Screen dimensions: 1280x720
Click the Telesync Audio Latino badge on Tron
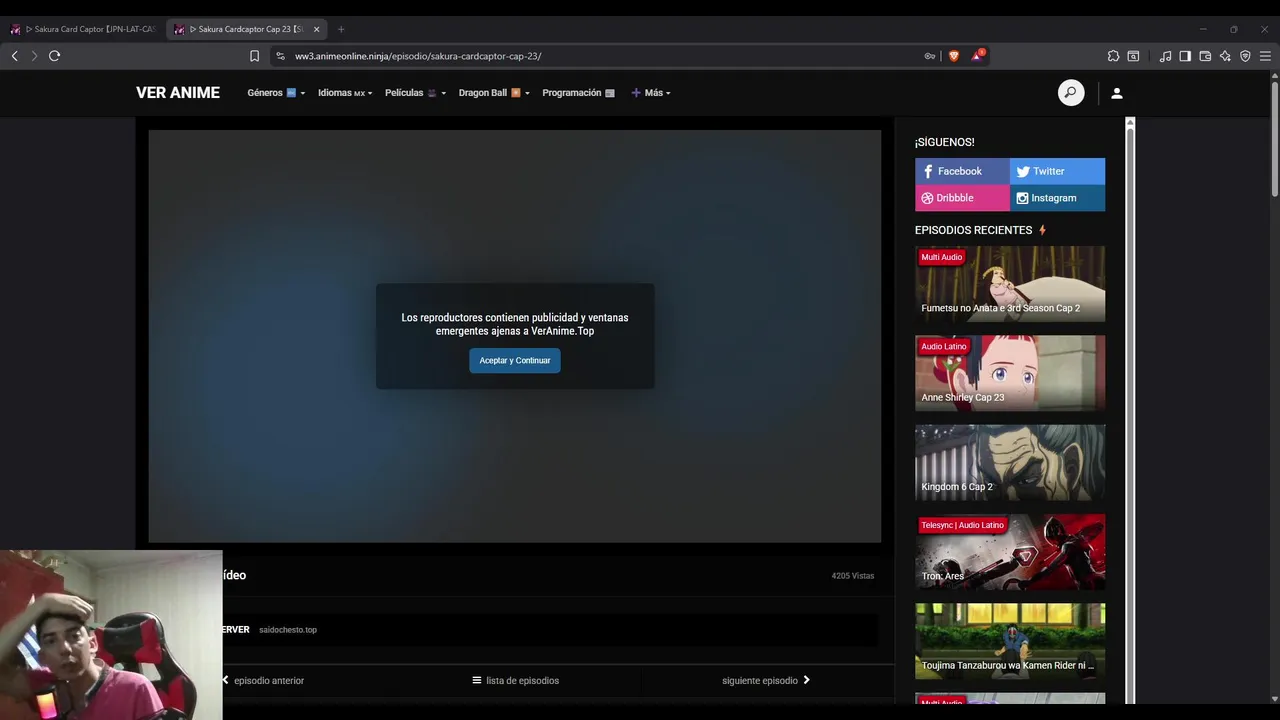click(x=963, y=525)
